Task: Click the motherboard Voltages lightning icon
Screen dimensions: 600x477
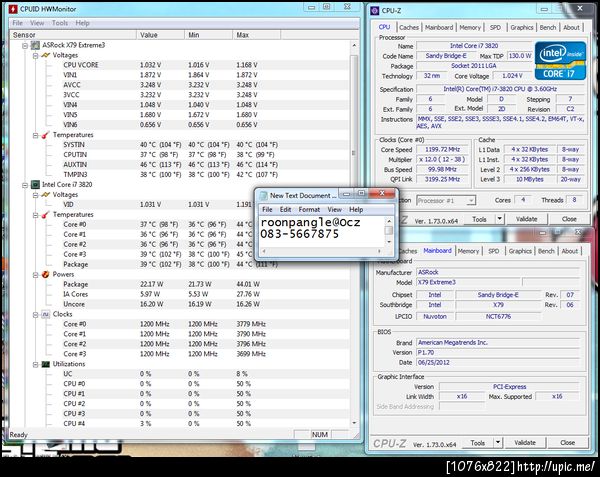Action: coord(45,55)
